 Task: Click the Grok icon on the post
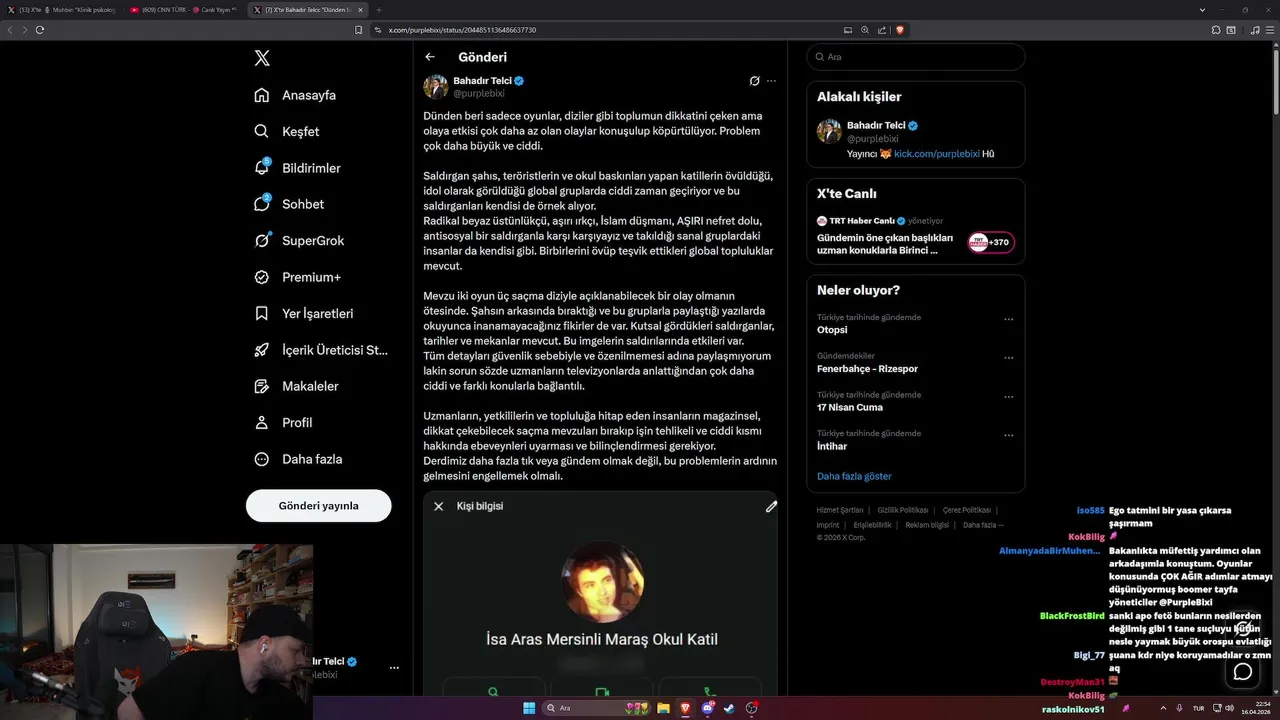click(755, 81)
